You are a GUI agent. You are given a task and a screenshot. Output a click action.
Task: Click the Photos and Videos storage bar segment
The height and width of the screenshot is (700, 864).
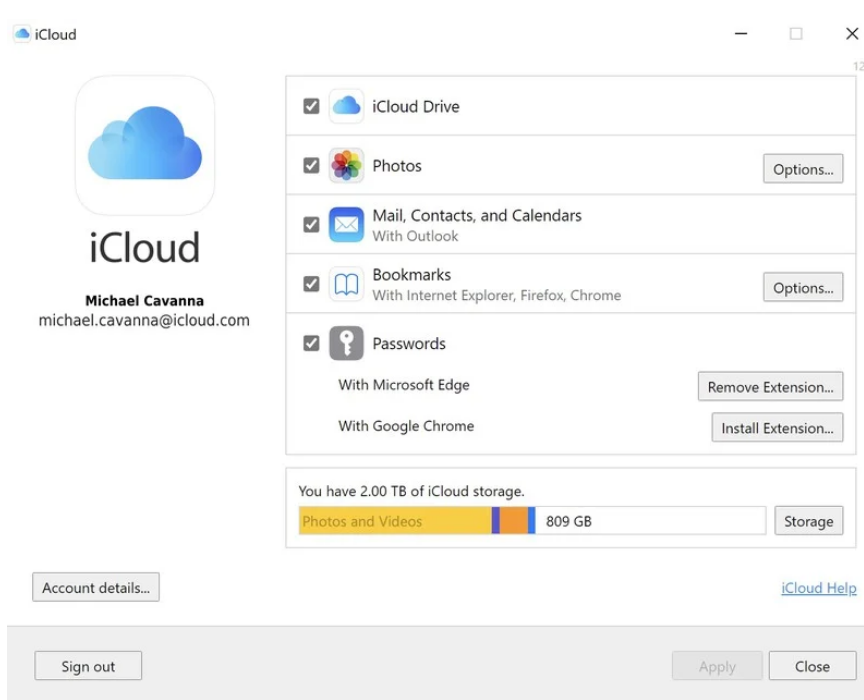coord(394,521)
